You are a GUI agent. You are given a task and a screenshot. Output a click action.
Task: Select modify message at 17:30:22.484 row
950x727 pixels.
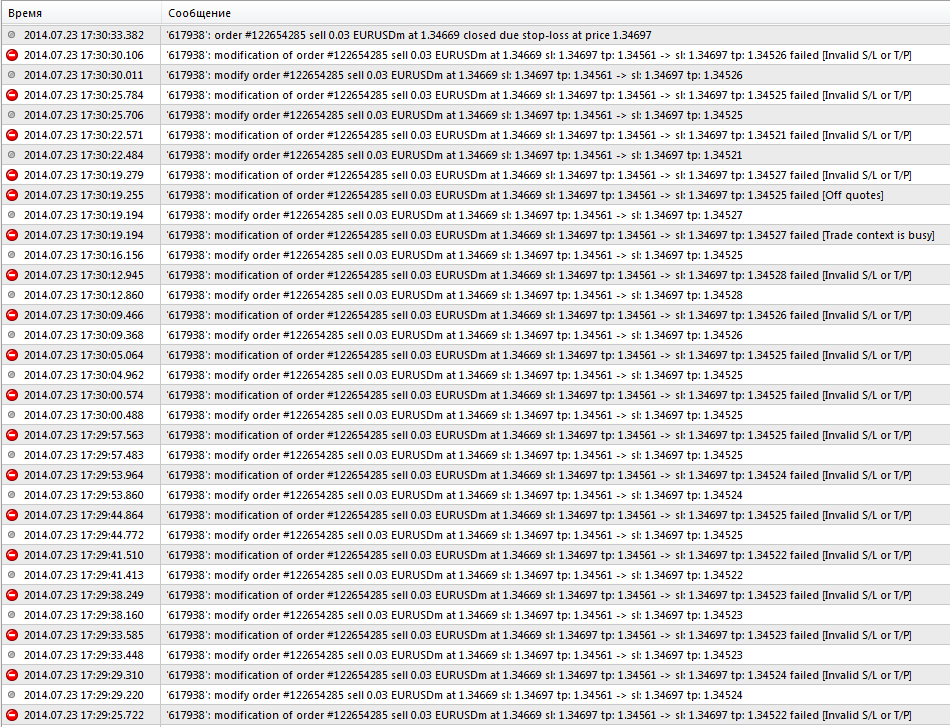[454, 155]
